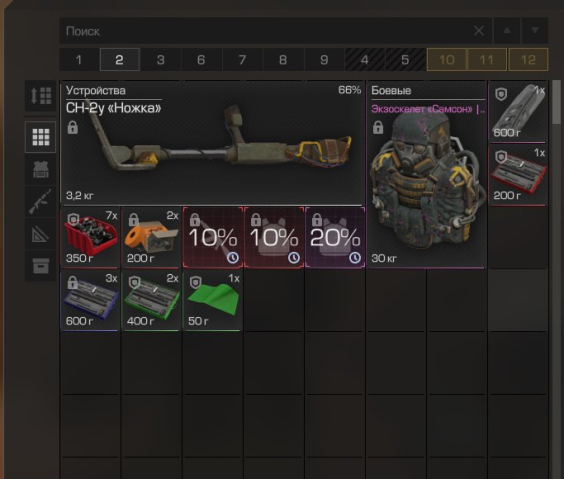Switch to stash tab 3
Screen dimensions: 564x479
click(x=160, y=60)
